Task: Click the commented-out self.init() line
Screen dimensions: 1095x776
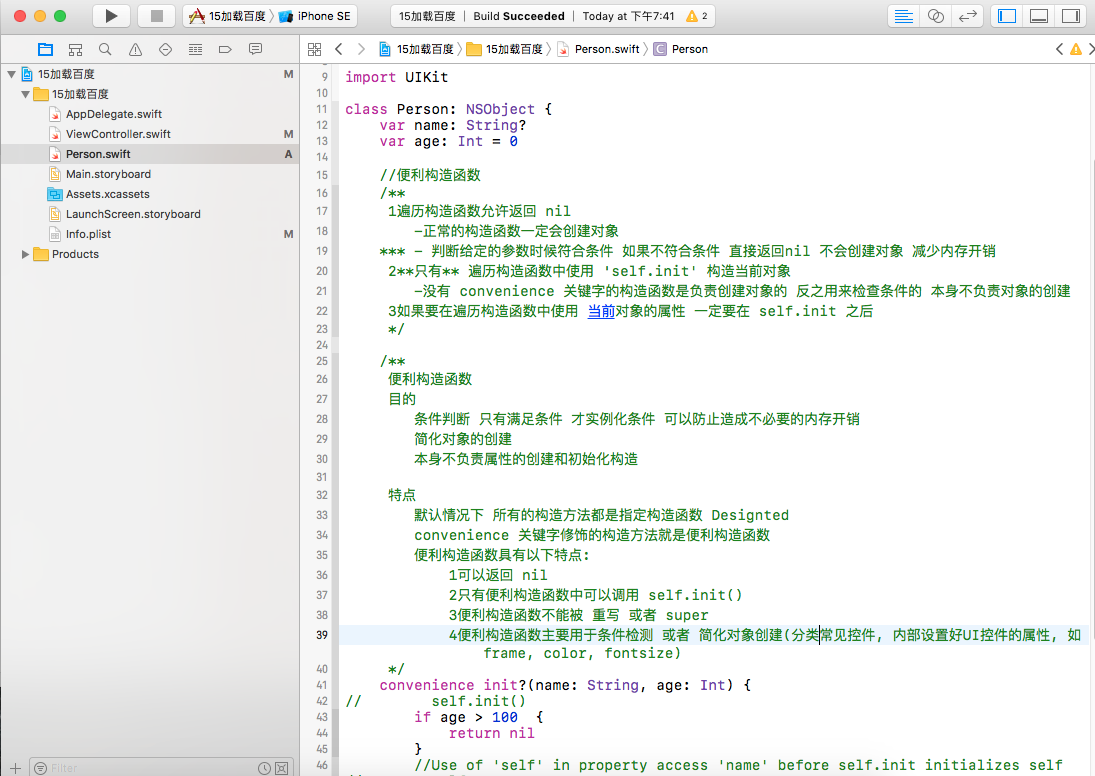Action: 436,701
